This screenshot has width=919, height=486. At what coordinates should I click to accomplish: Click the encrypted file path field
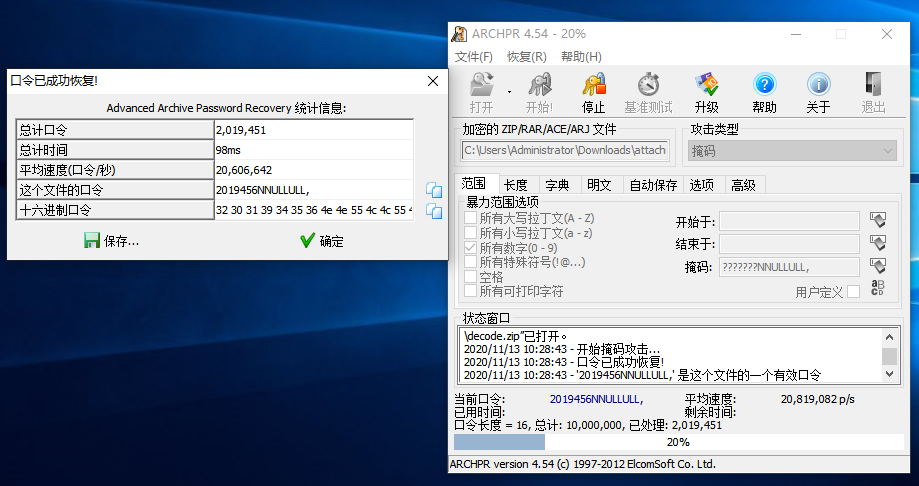coord(565,151)
